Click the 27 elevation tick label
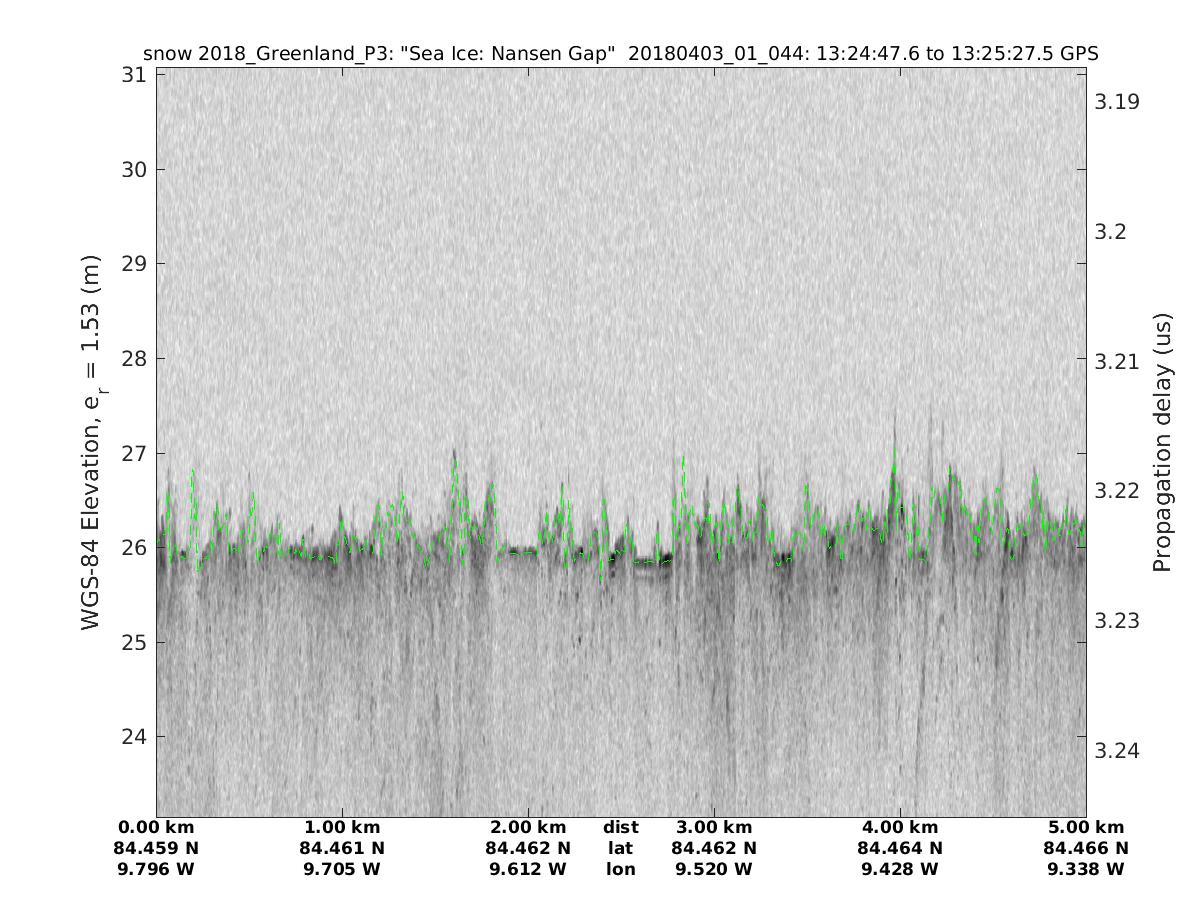This screenshot has width=1200, height=900. (x=134, y=453)
